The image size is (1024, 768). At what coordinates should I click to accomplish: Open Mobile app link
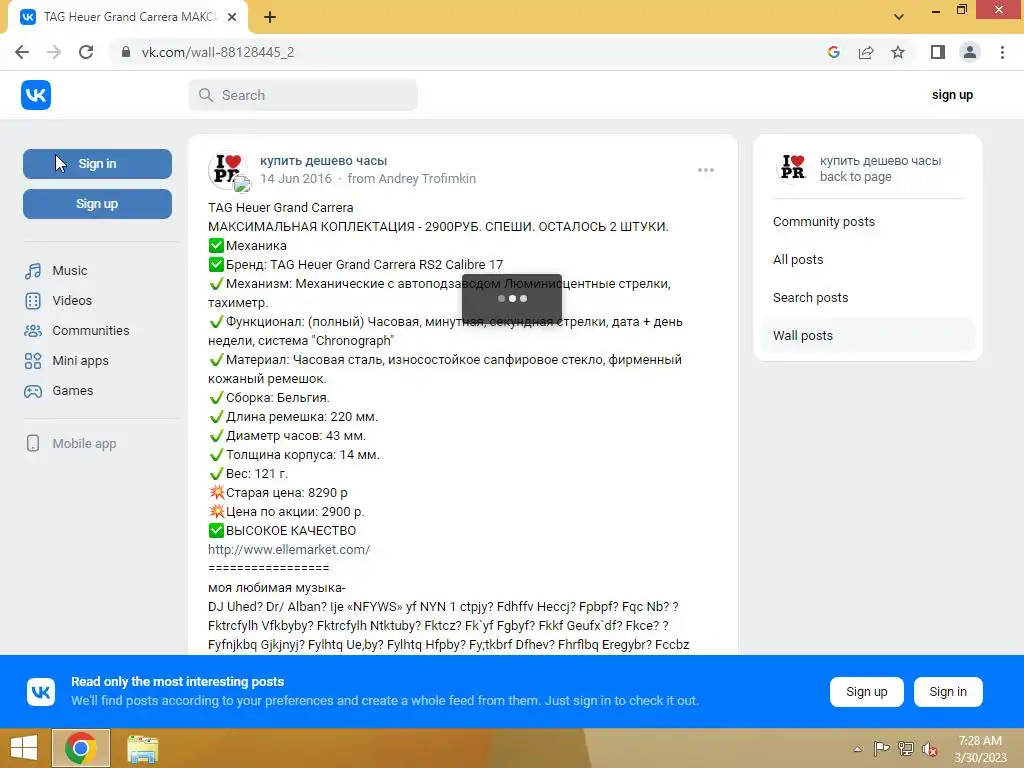[x=84, y=443]
